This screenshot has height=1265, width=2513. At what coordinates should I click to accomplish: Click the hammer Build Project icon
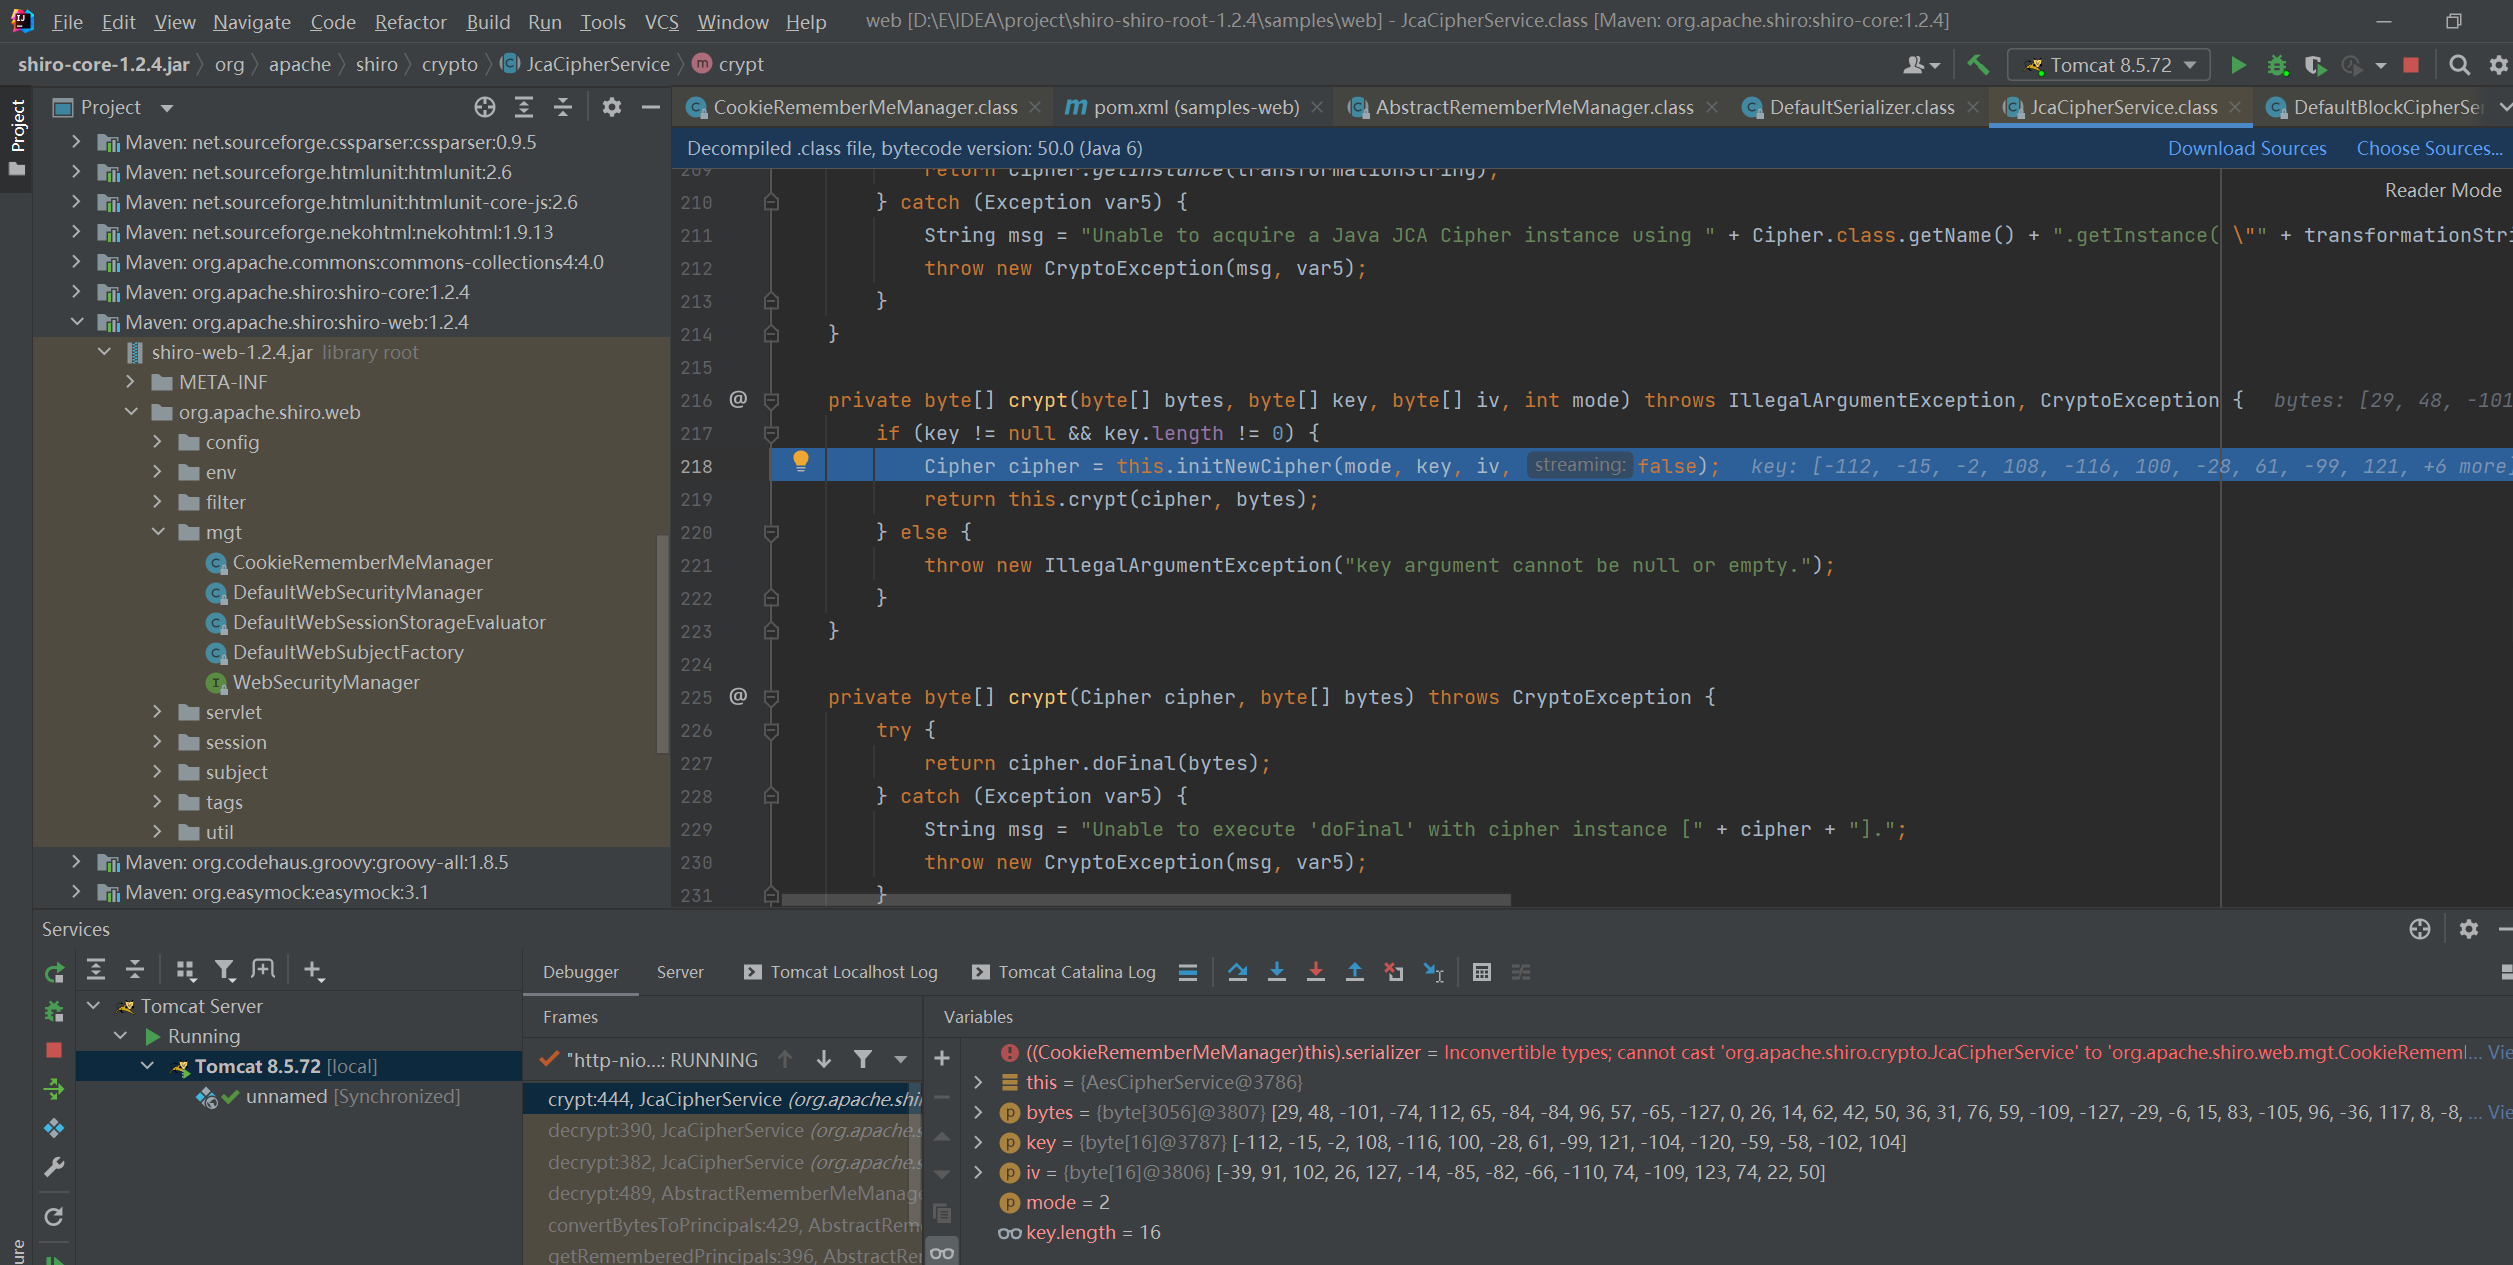pos(1977,65)
